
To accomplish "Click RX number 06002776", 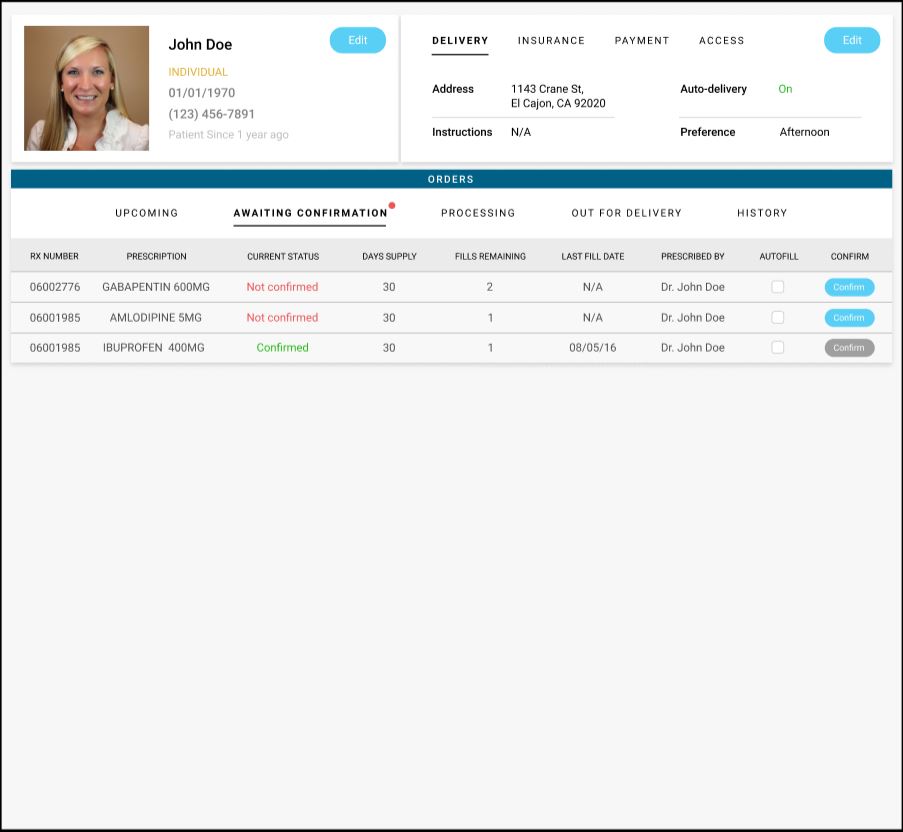I will (x=54, y=287).
